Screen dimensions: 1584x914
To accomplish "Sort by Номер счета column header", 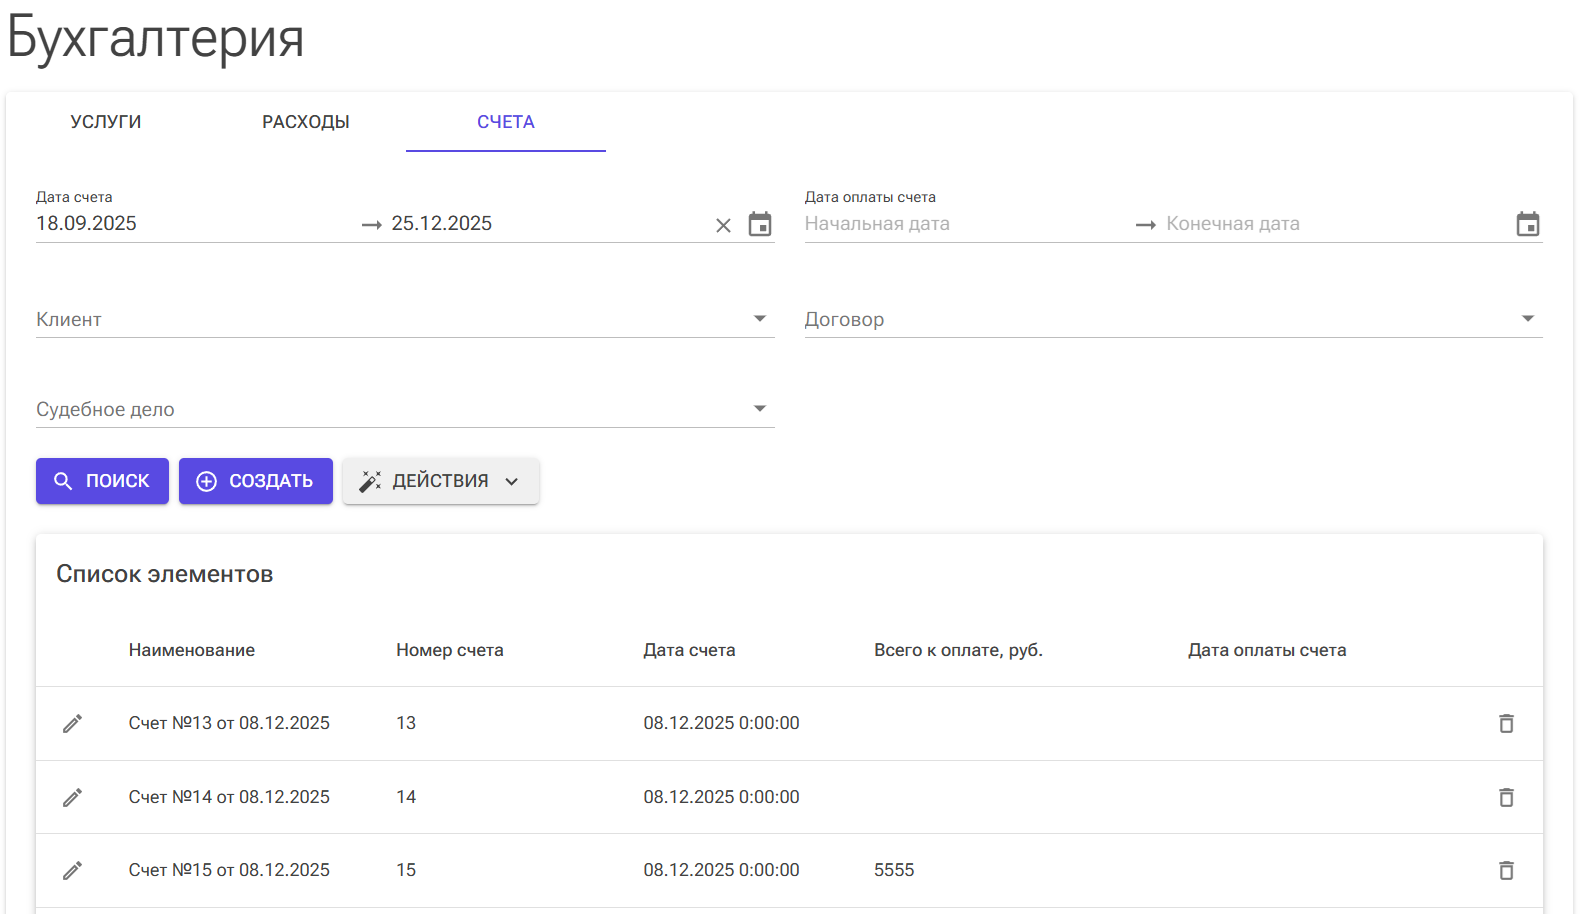I will (450, 650).
